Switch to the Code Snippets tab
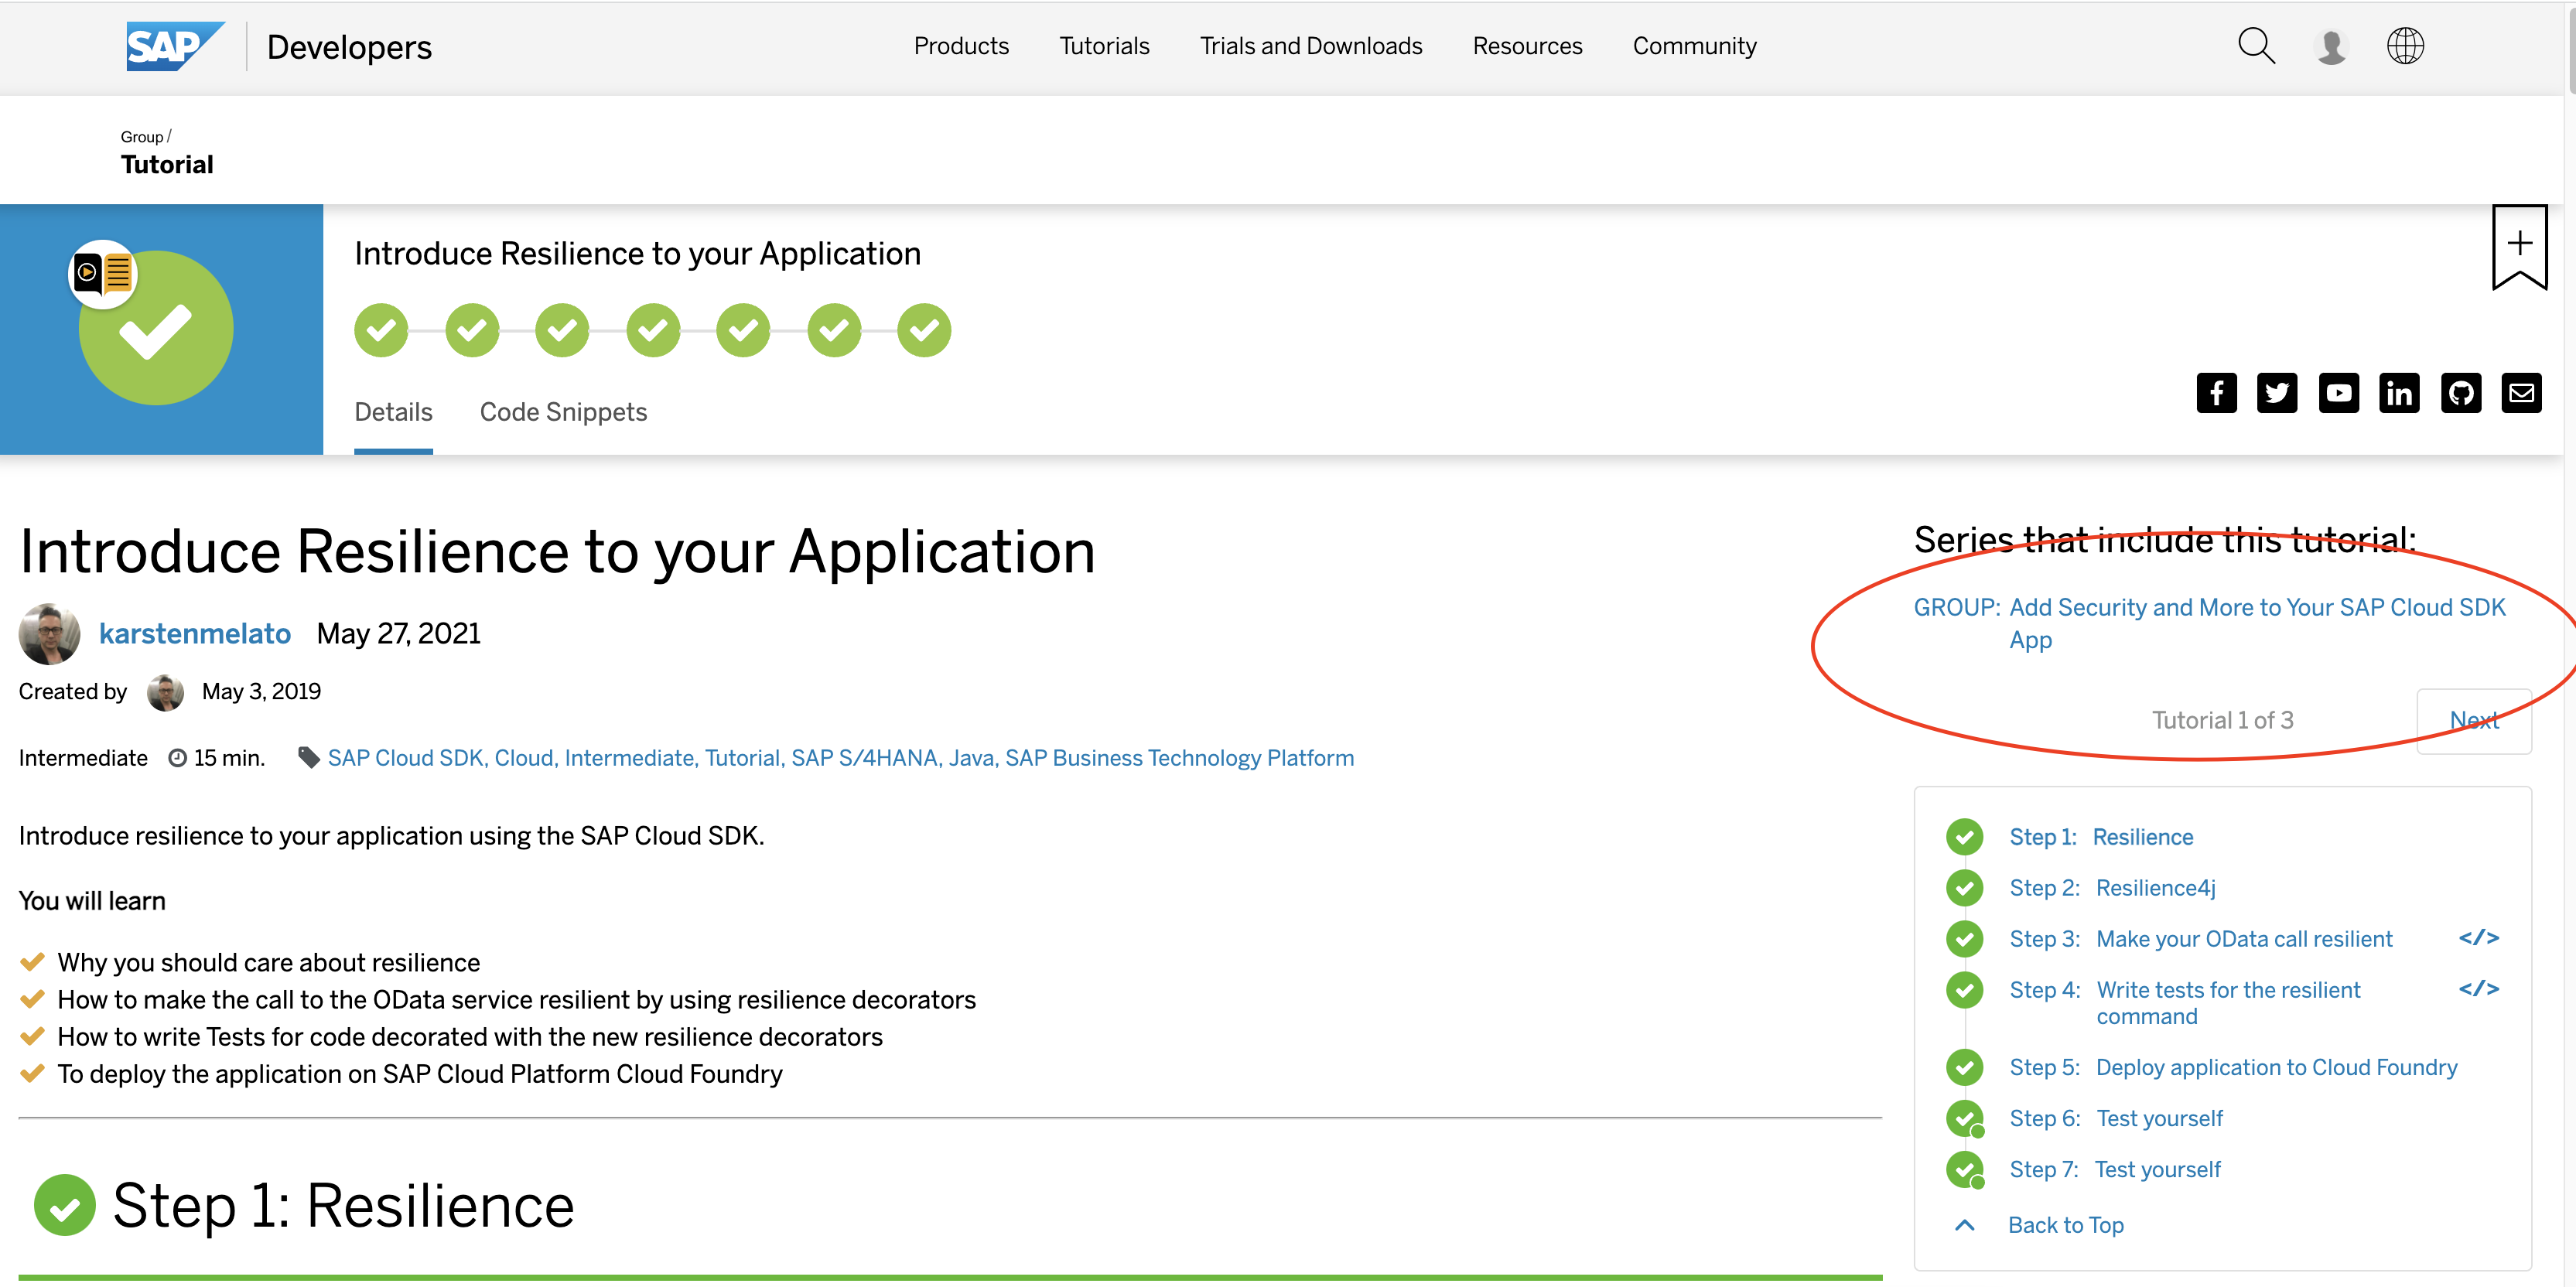 click(563, 411)
